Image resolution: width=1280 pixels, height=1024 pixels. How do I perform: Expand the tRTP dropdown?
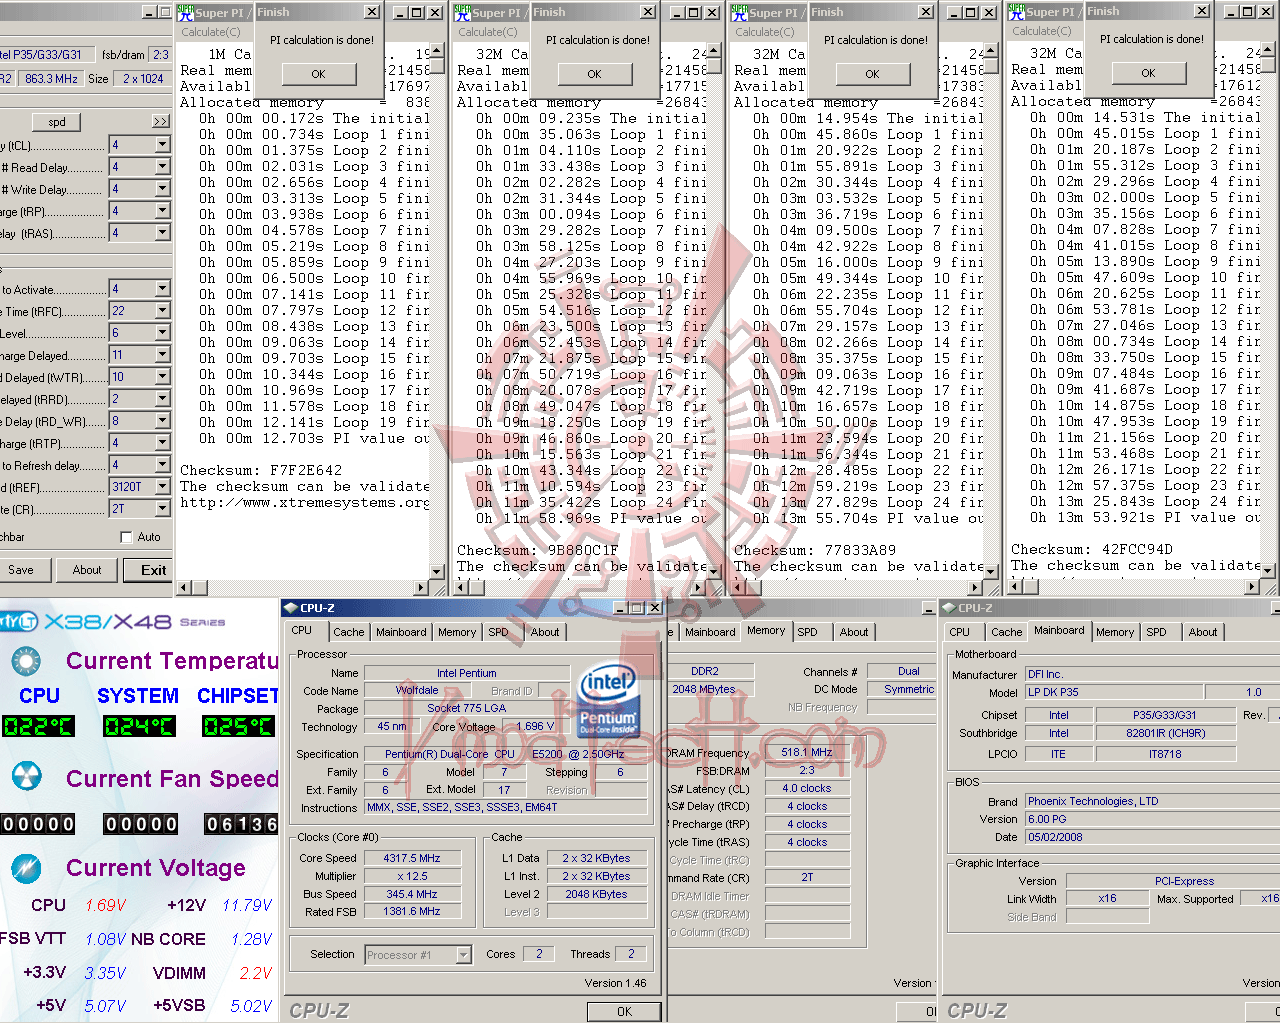tap(162, 443)
